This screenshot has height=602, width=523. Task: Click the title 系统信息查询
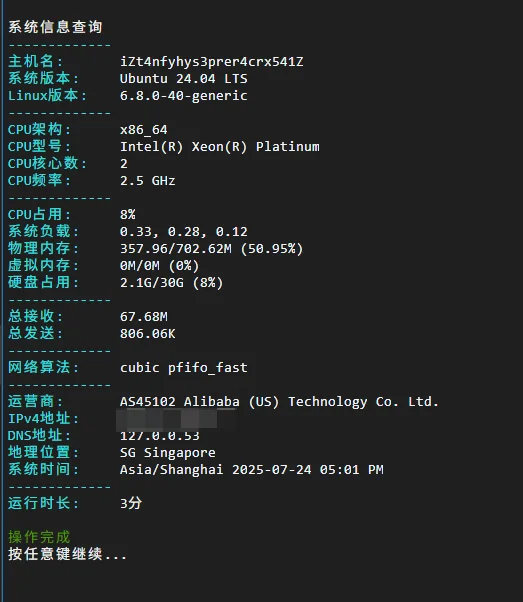pos(55,27)
